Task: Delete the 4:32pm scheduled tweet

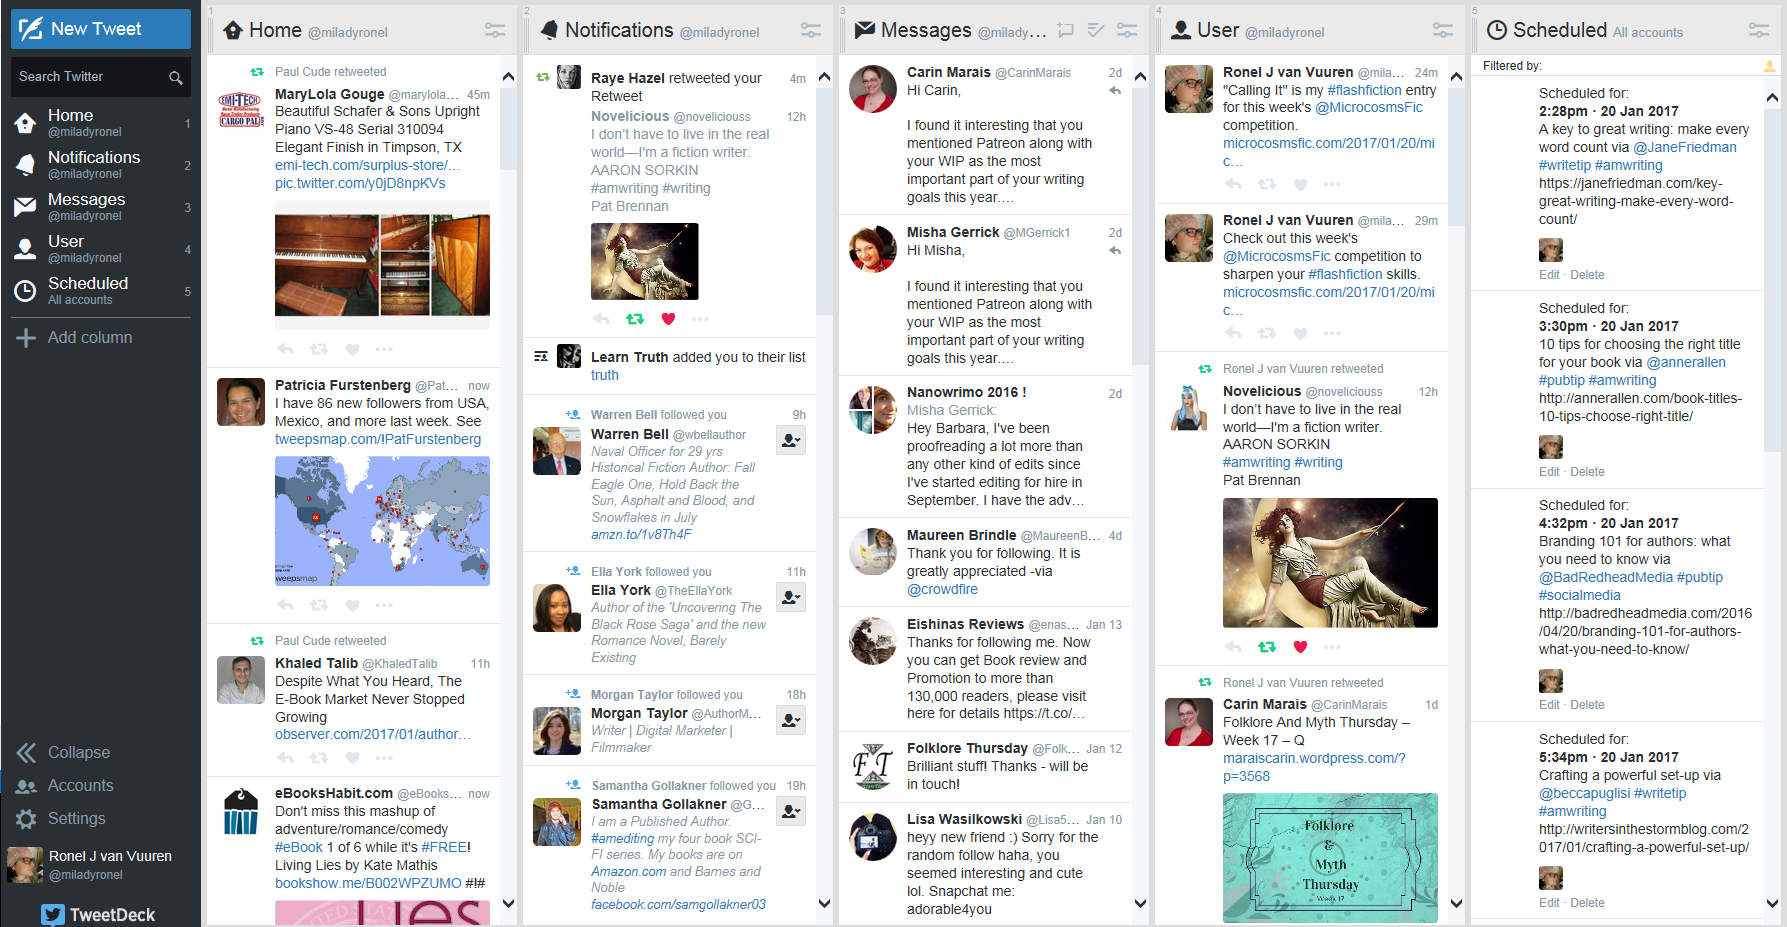Action: [x=1587, y=705]
